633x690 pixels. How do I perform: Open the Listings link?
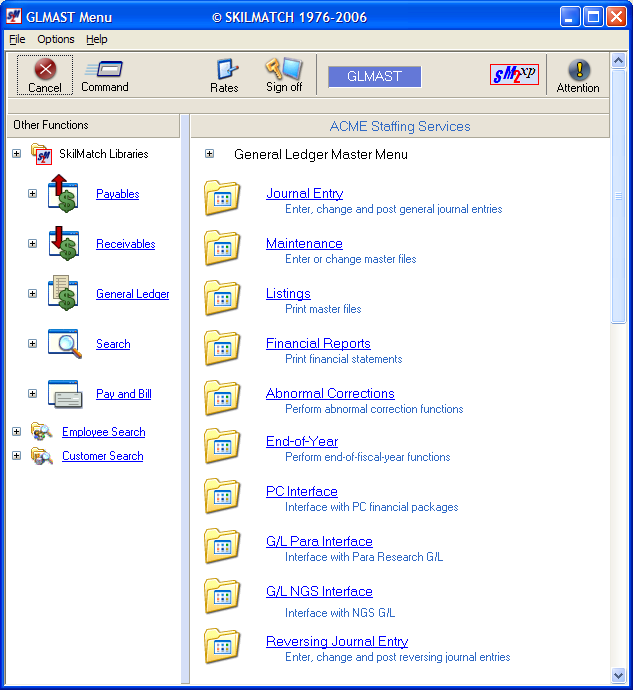coord(288,294)
